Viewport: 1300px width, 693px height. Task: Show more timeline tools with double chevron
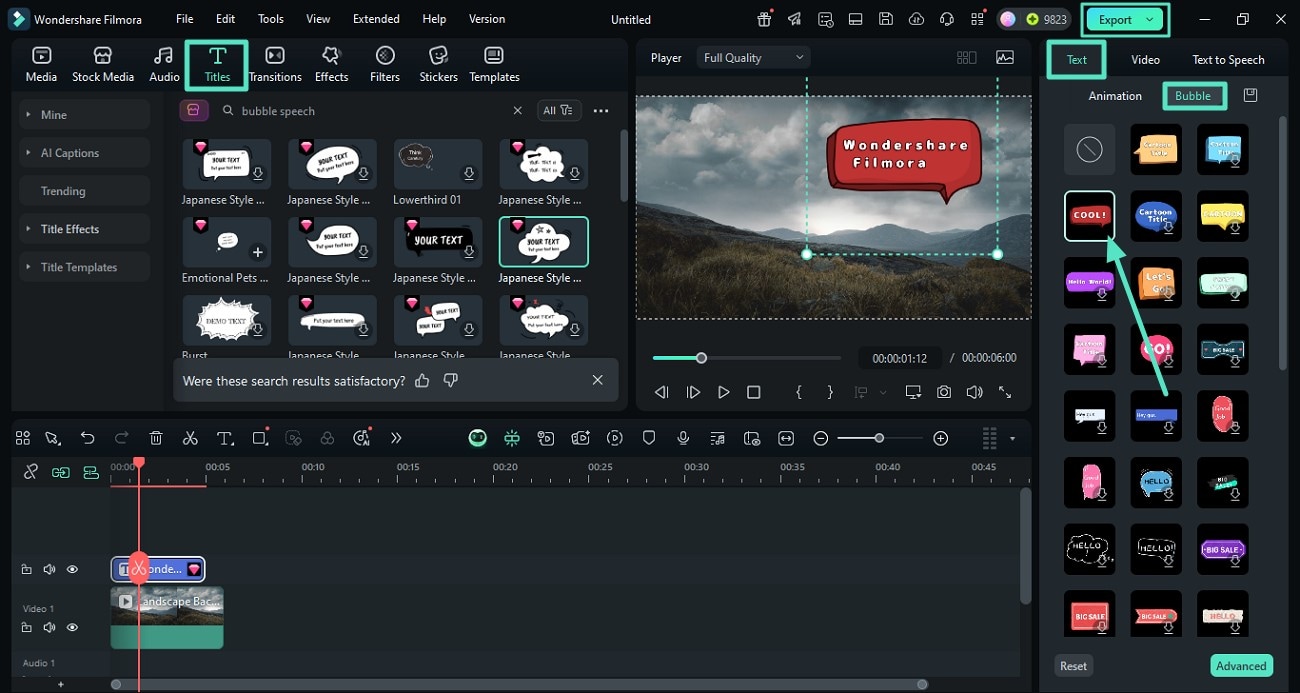396,438
